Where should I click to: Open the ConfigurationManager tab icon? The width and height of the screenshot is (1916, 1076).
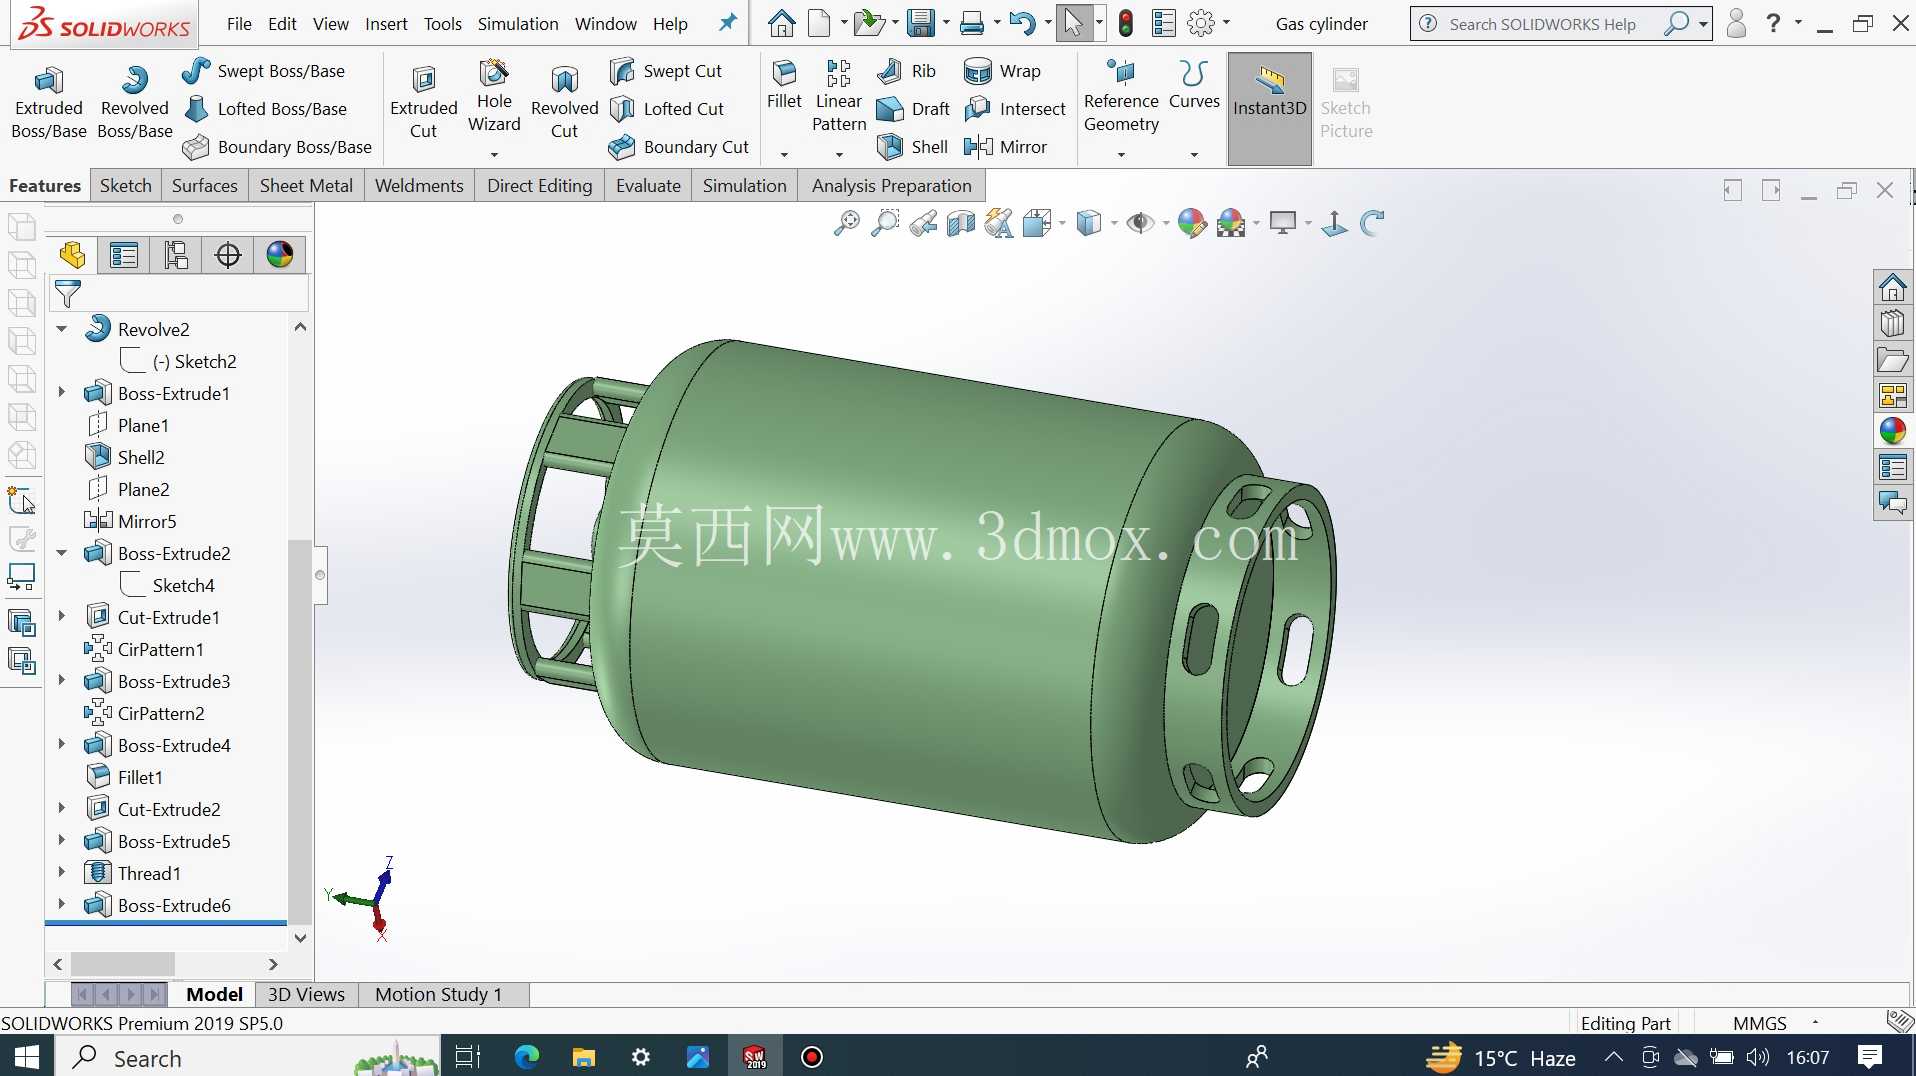(x=176, y=255)
